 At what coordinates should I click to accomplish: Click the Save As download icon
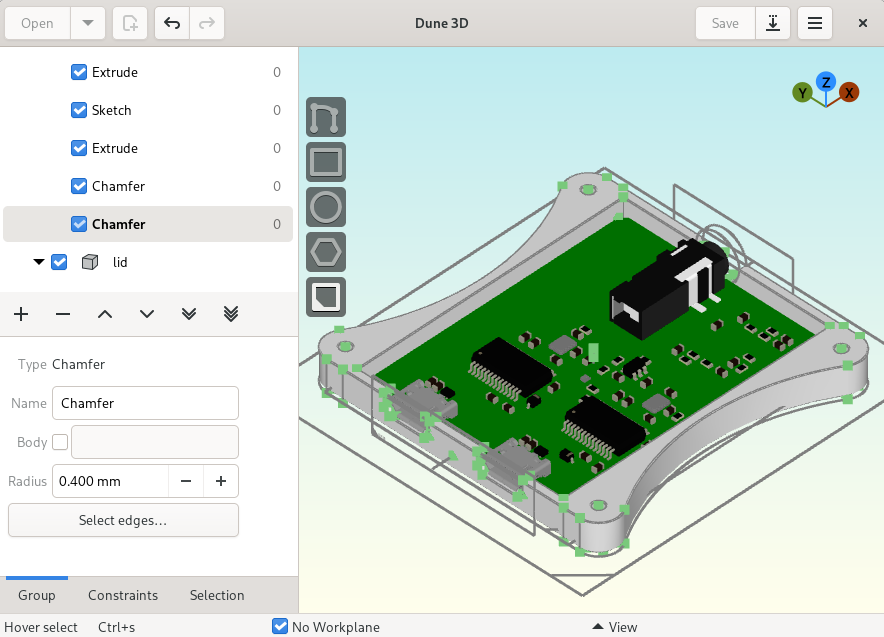click(x=773, y=23)
